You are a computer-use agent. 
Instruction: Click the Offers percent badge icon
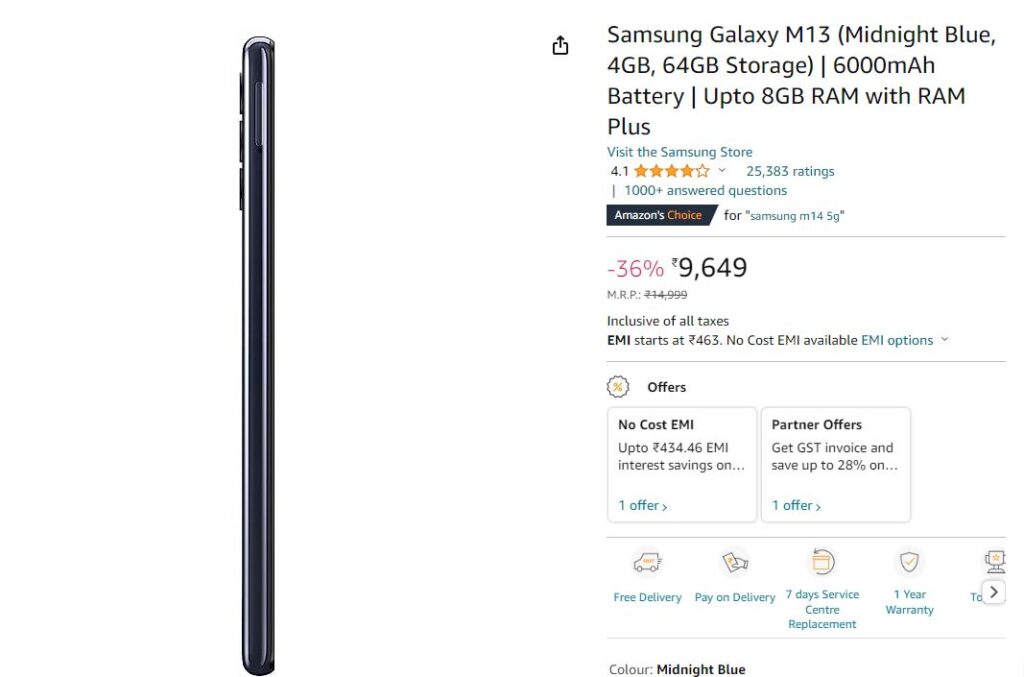(618, 387)
